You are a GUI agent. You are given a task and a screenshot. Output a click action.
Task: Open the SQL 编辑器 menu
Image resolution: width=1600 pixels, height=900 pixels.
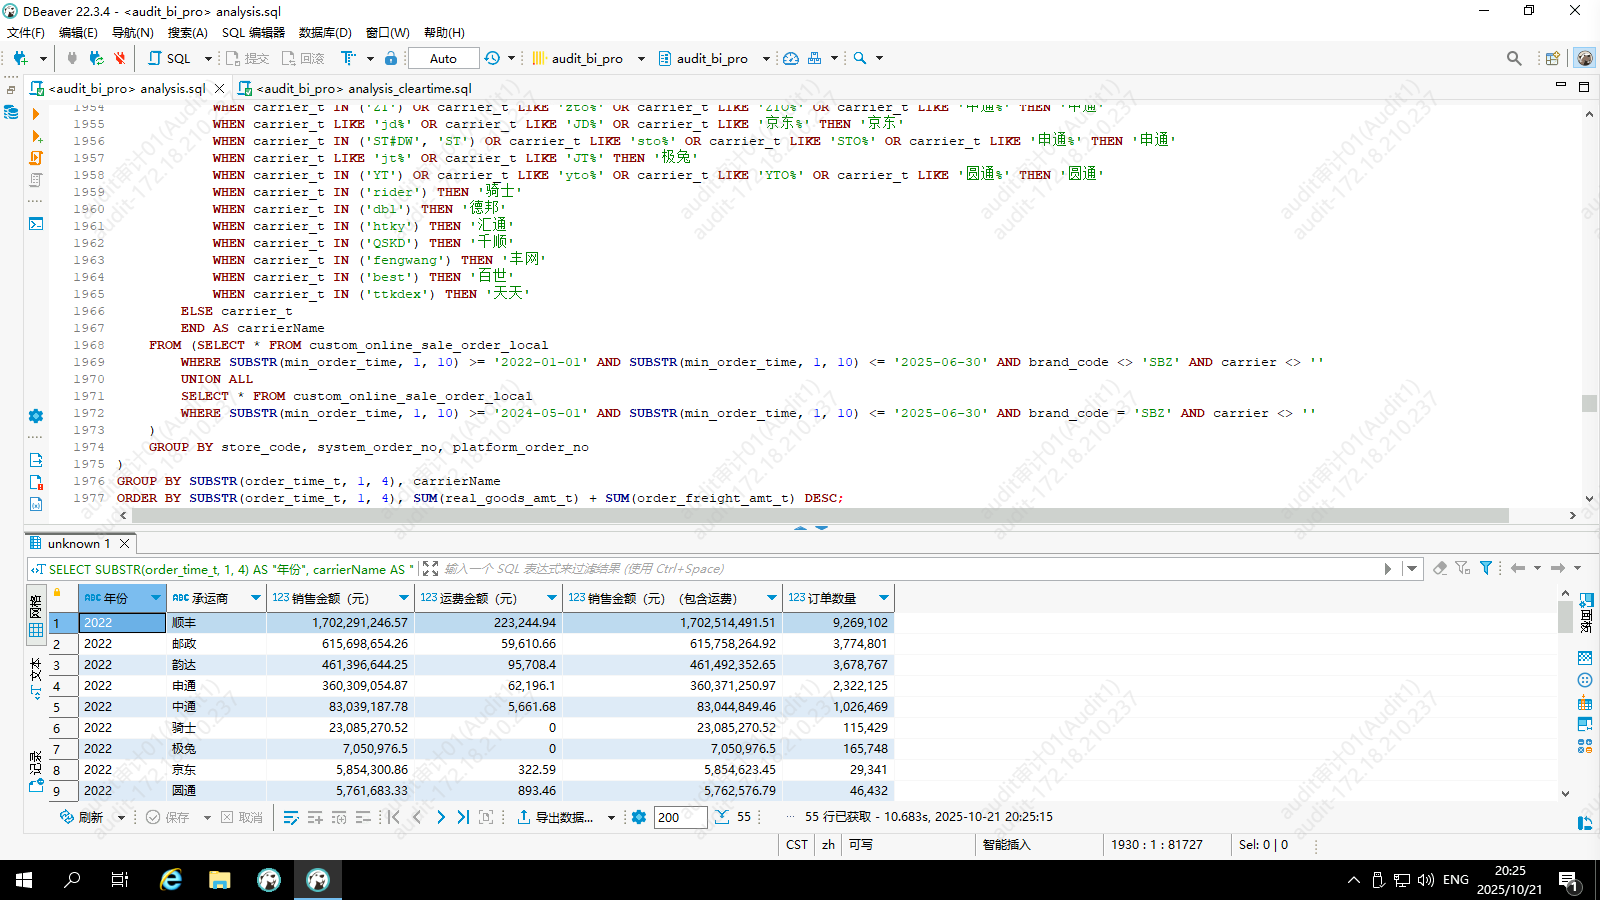pyautogui.click(x=253, y=32)
